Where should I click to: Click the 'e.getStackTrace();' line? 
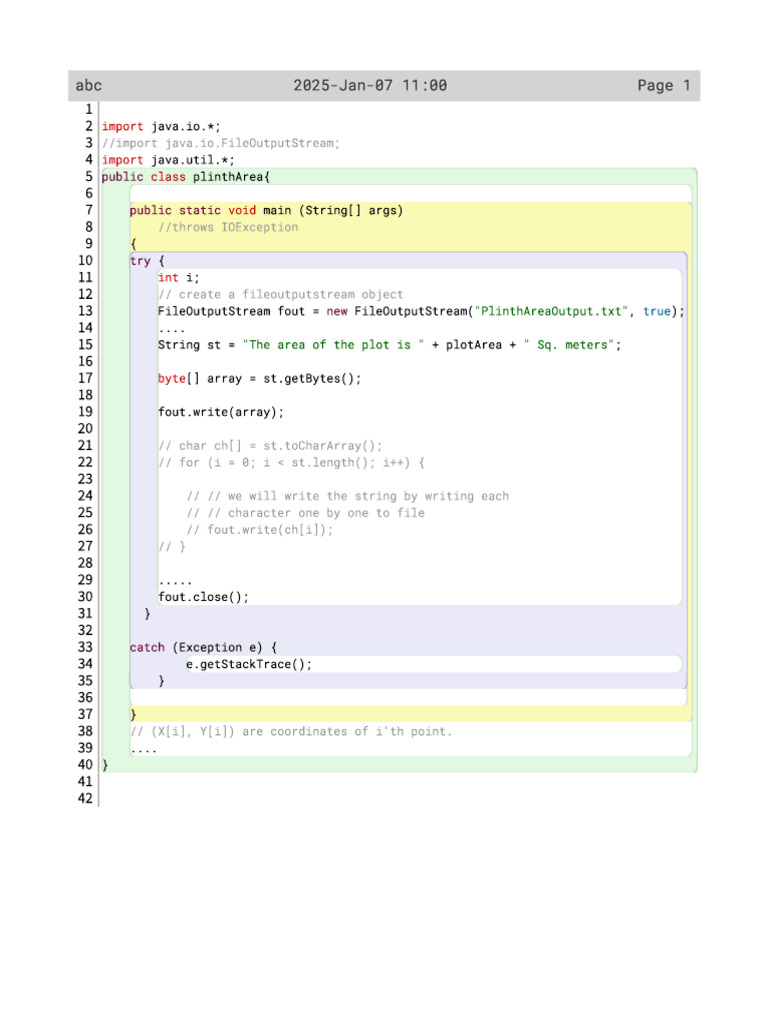click(249, 664)
